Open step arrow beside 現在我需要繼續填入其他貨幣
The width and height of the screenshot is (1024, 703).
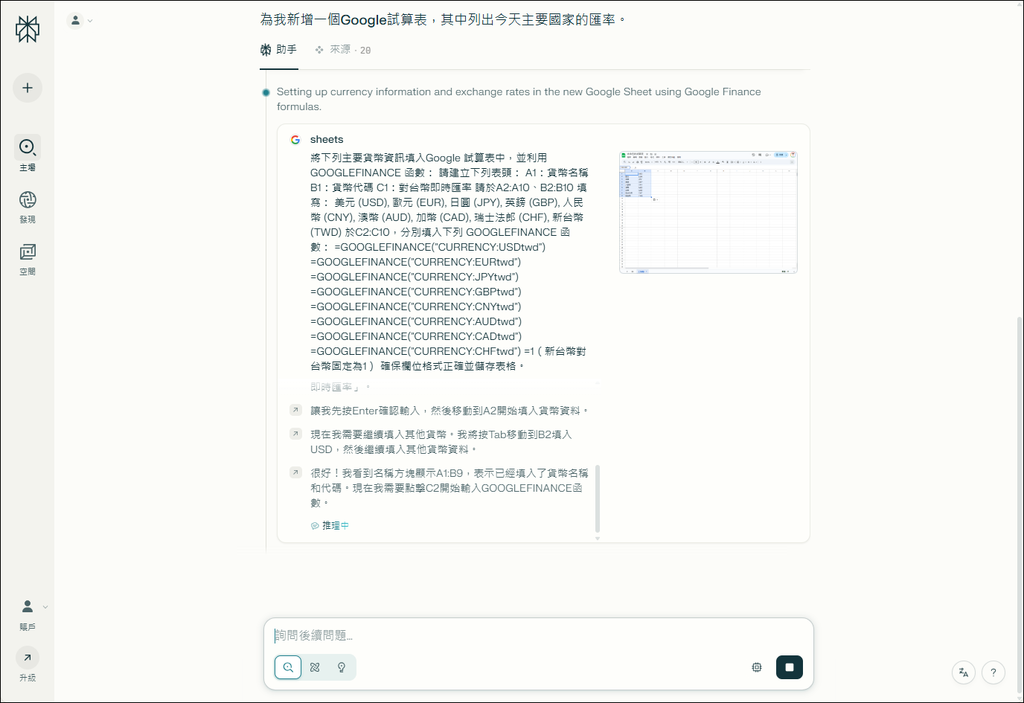pos(296,434)
